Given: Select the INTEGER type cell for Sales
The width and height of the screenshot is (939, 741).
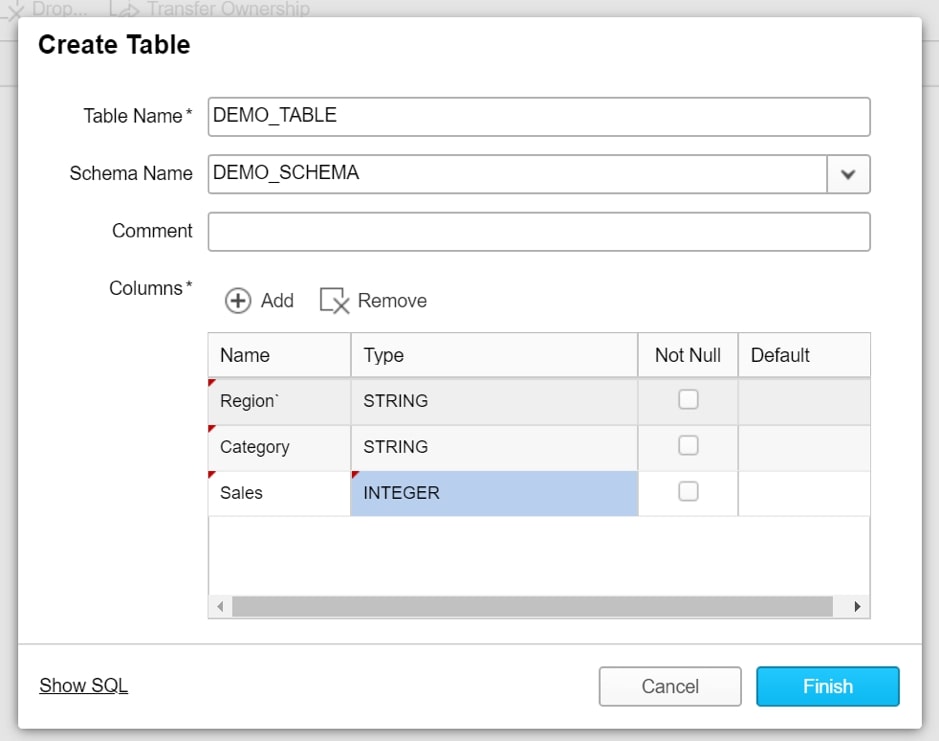Looking at the screenshot, I should pos(494,493).
